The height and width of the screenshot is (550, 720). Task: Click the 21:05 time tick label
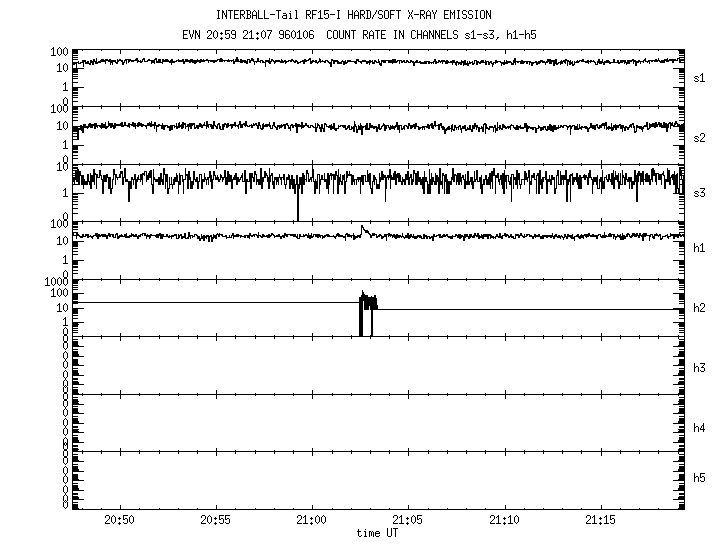pos(408,521)
